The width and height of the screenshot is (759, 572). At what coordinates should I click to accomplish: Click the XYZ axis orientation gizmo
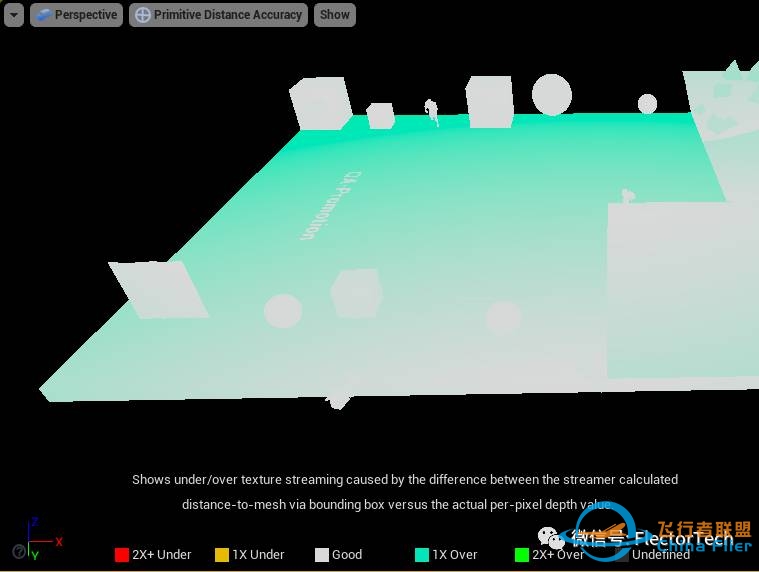click(x=38, y=537)
